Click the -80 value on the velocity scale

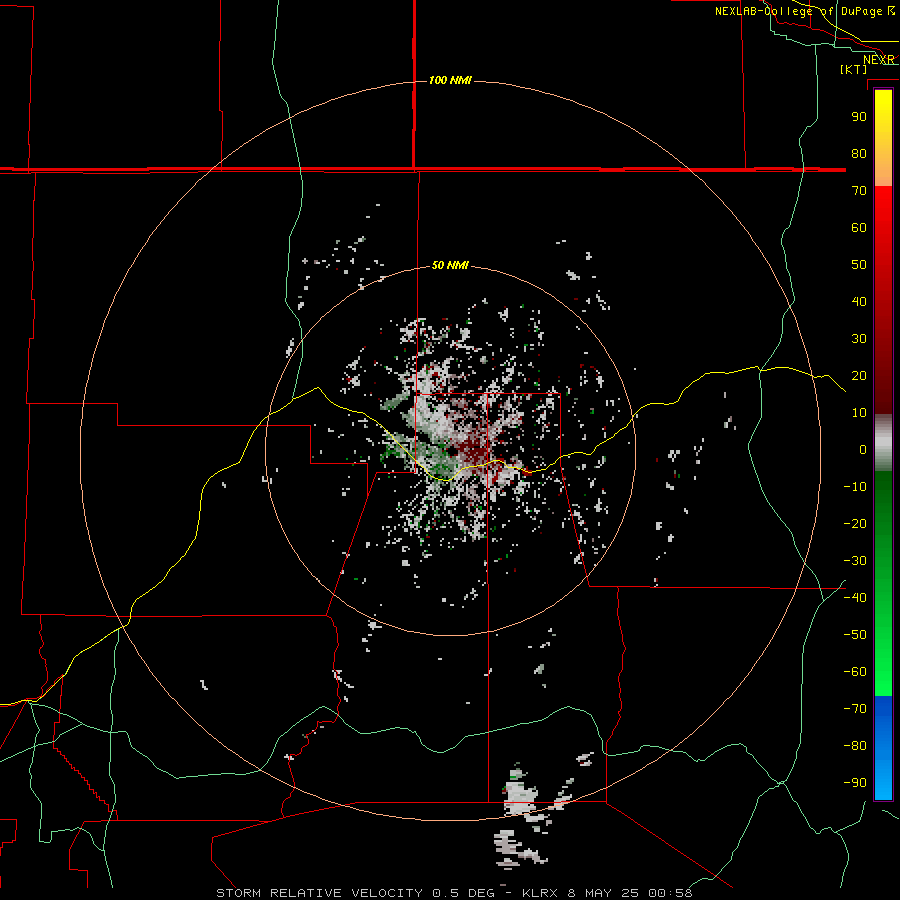855,746
